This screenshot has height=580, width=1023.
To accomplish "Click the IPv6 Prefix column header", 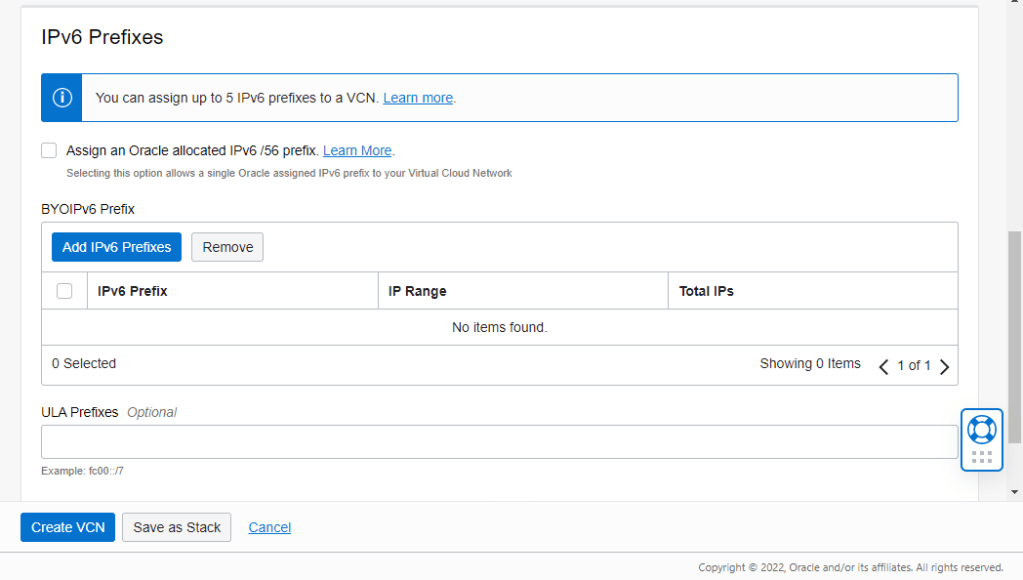I will pos(132,291).
